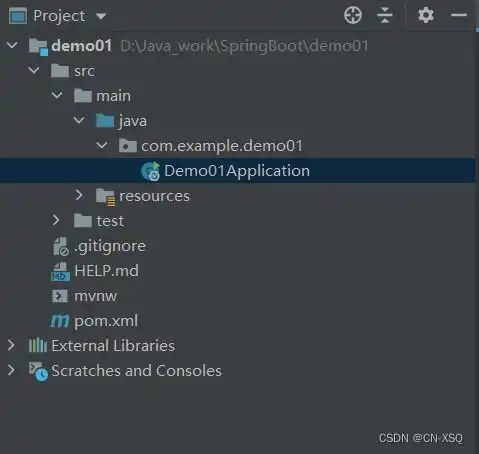479x454 pixels.
Task: Collapse the main folder chevron
Action: point(57,95)
